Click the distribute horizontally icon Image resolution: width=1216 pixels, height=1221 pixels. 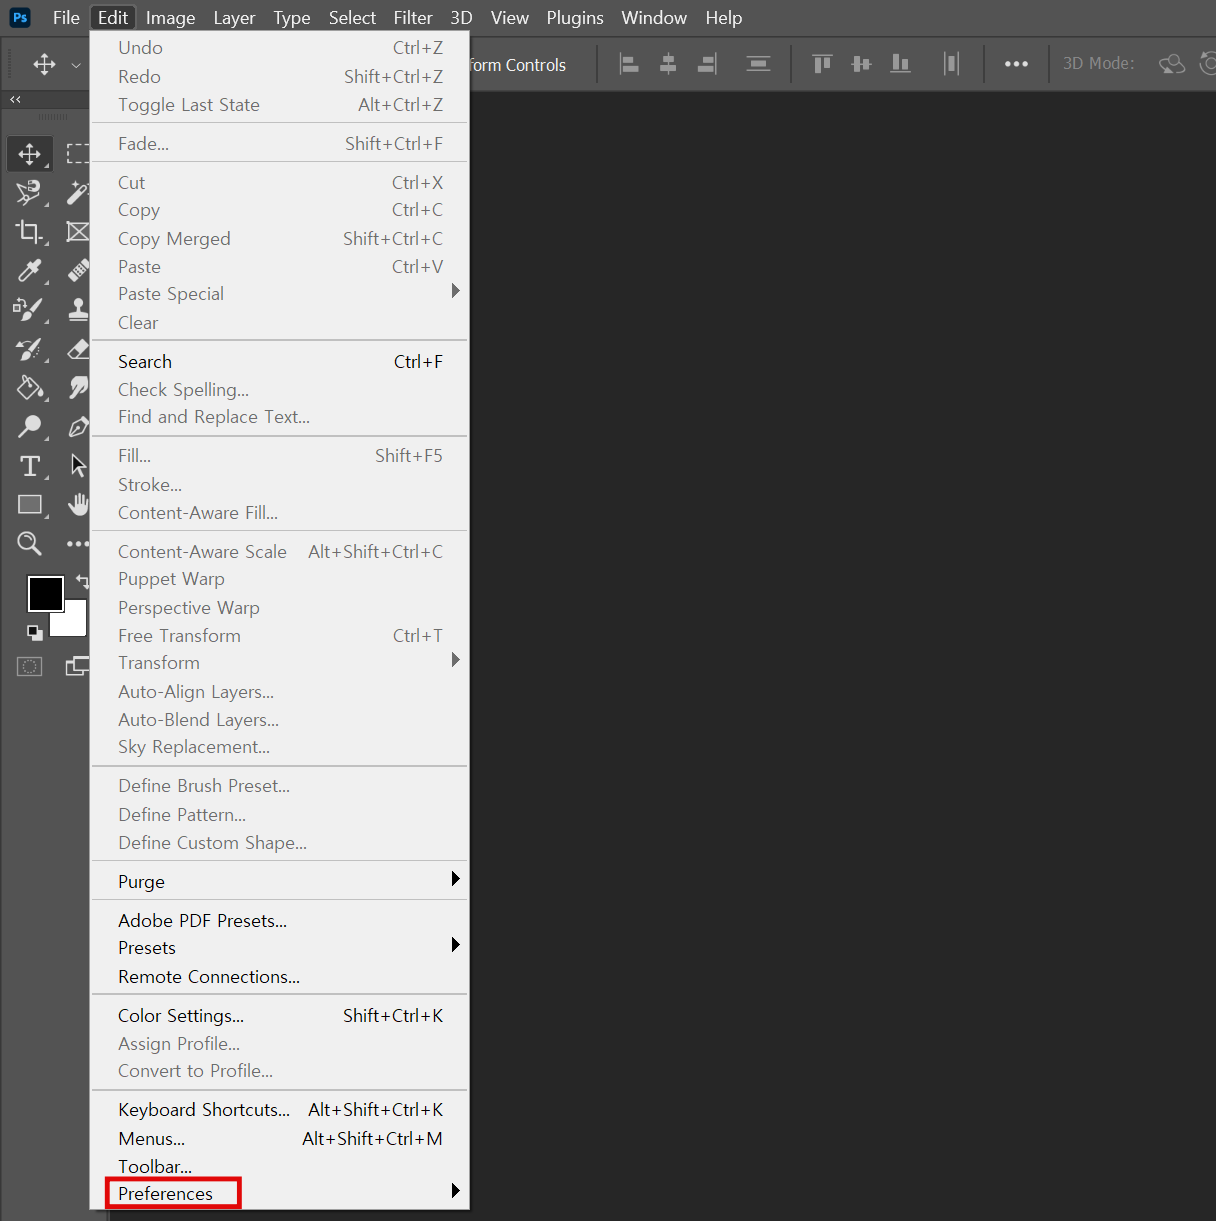point(951,64)
